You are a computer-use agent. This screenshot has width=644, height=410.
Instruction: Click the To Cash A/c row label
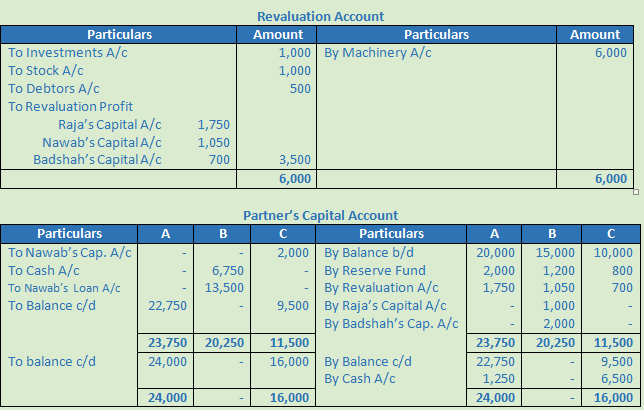pos(44,271)
